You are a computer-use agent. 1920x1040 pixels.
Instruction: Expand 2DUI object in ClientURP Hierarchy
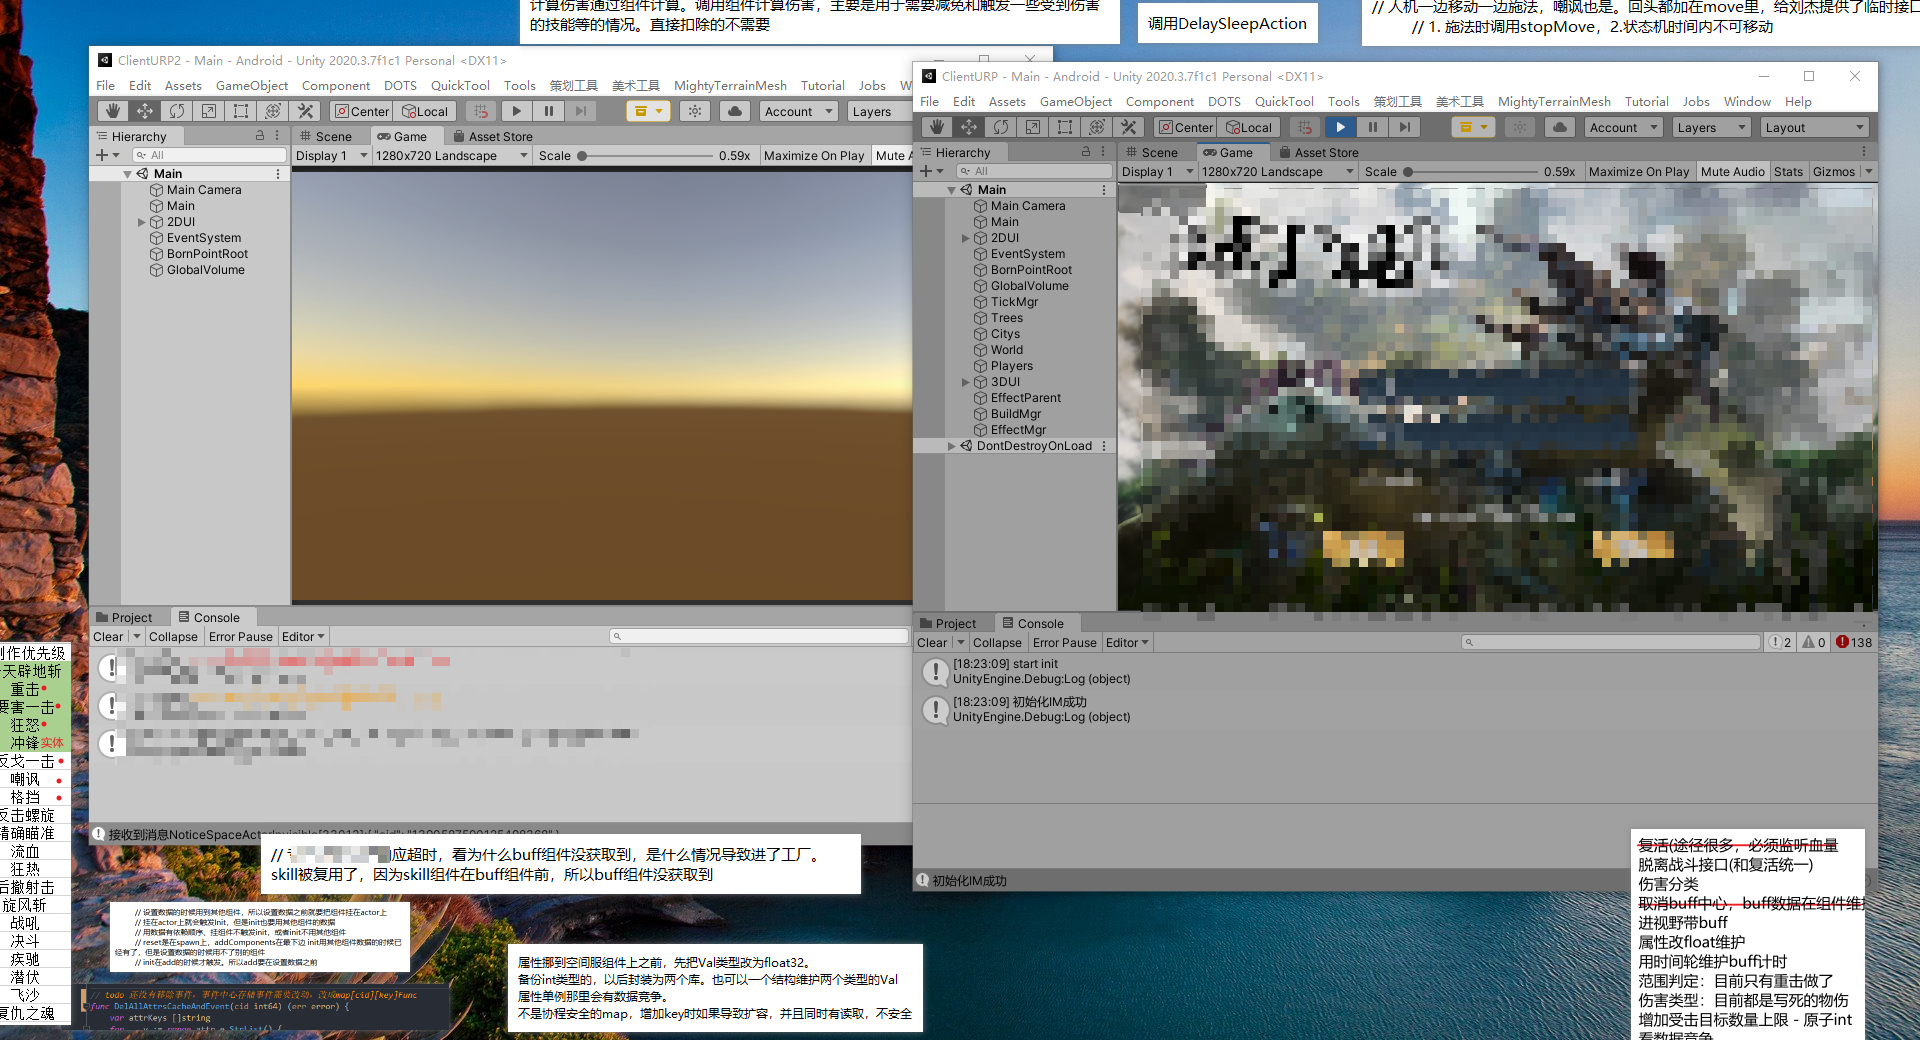[x=966, y=238]
